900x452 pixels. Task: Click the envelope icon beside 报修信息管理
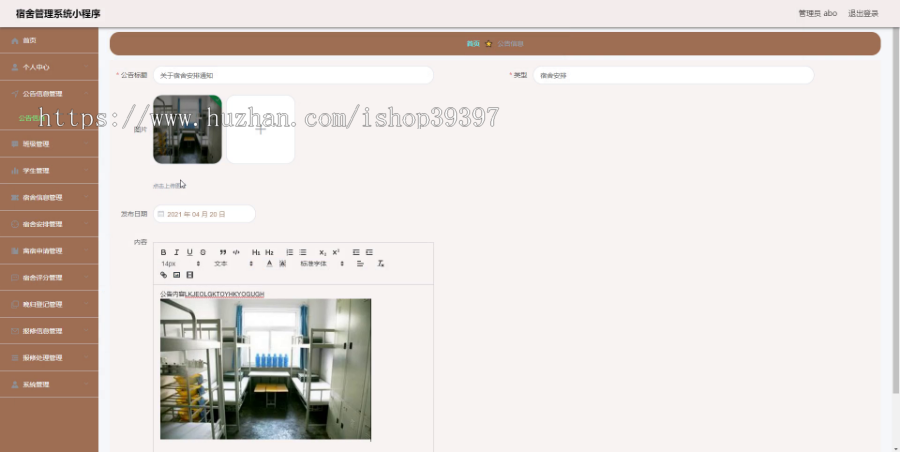coord(15,331)
